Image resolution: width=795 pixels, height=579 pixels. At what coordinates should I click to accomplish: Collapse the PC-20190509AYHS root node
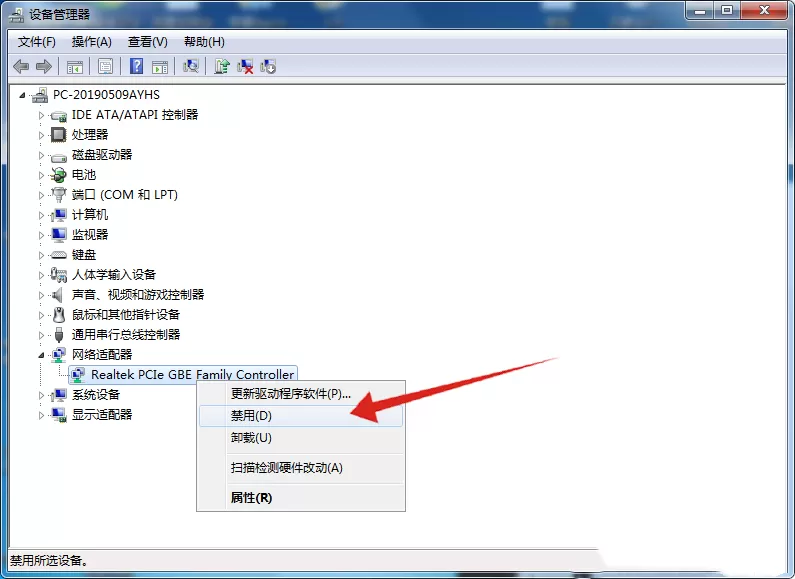tap(22, 95)
